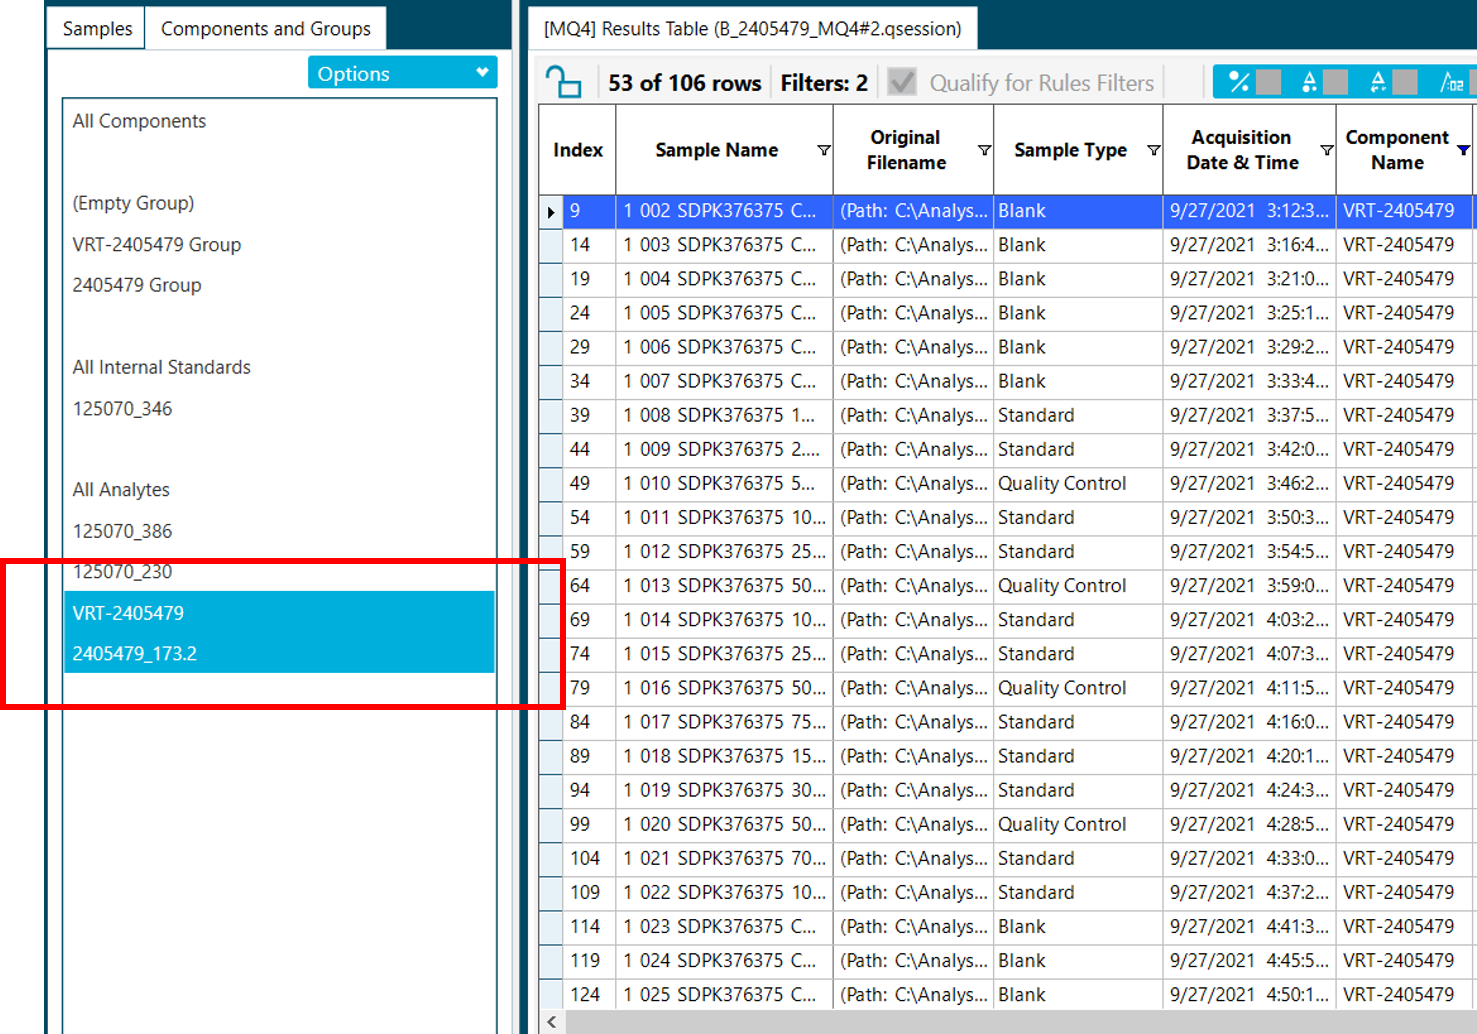Click the unlock/lock columns icon
Screen dimensions: 1477x1034
pyautogui.click(x=563, y=82)
